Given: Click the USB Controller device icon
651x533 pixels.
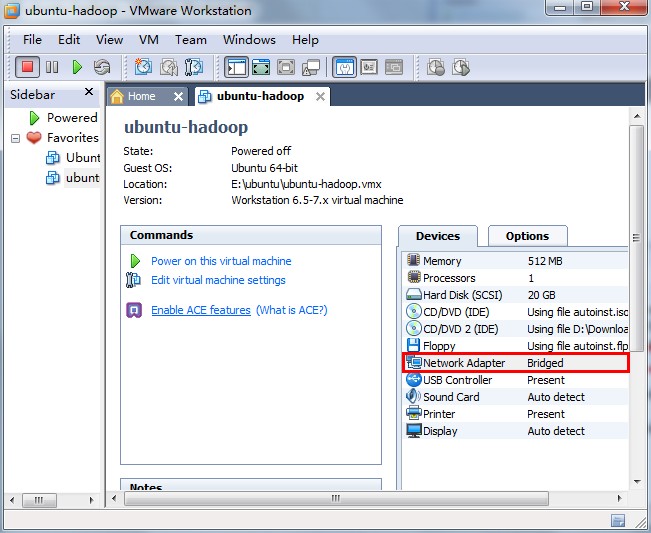Looking at the screenshot, I should [414, 379].
